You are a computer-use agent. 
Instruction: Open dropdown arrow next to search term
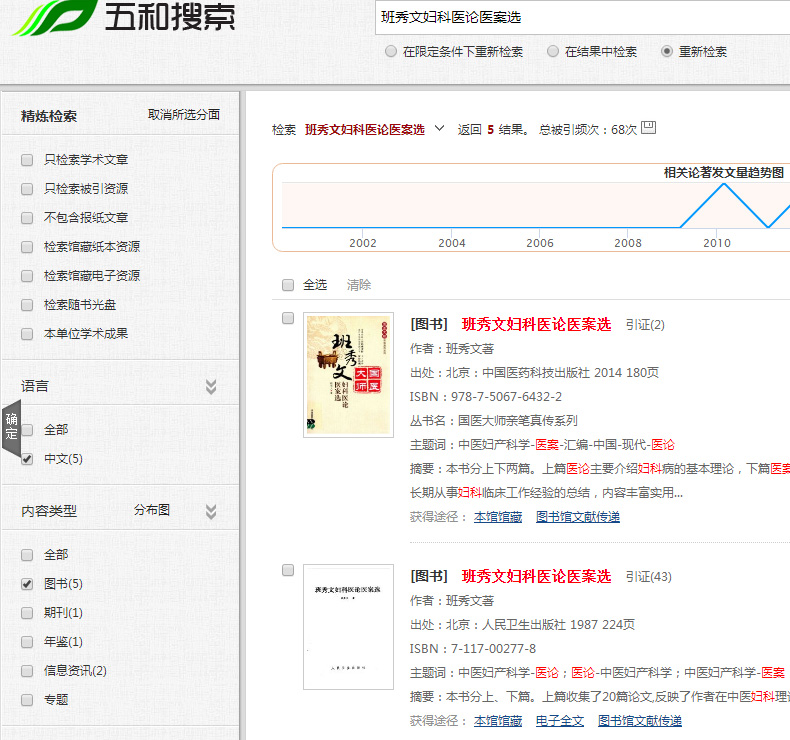(x=439, y=129)
